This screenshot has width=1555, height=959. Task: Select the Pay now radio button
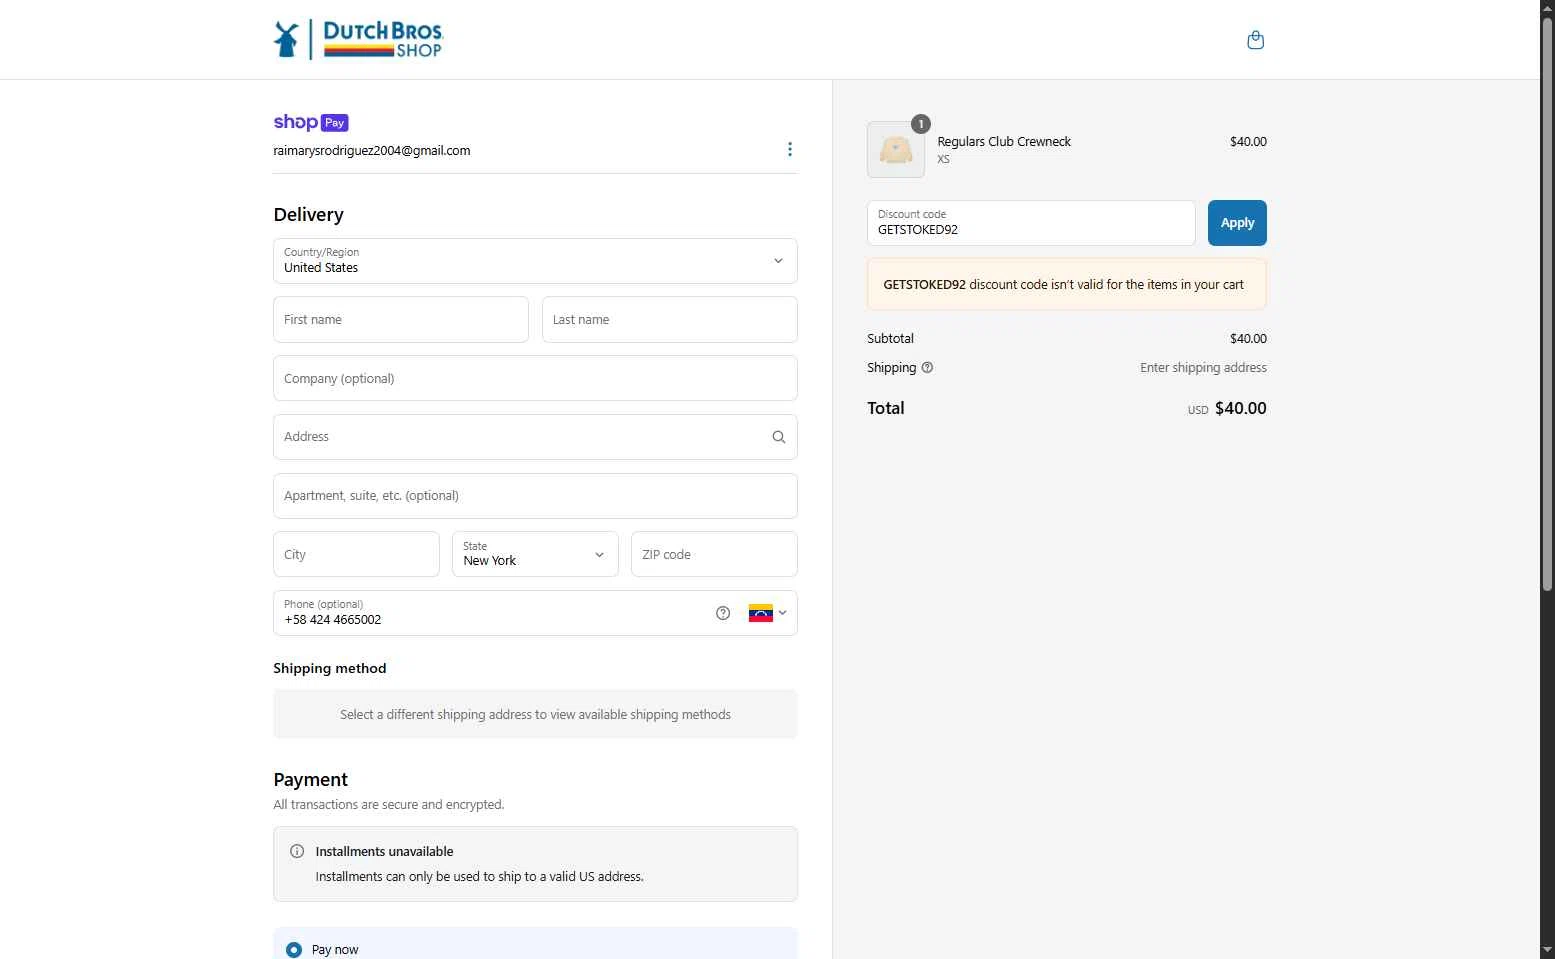click(x=294, y=950)
